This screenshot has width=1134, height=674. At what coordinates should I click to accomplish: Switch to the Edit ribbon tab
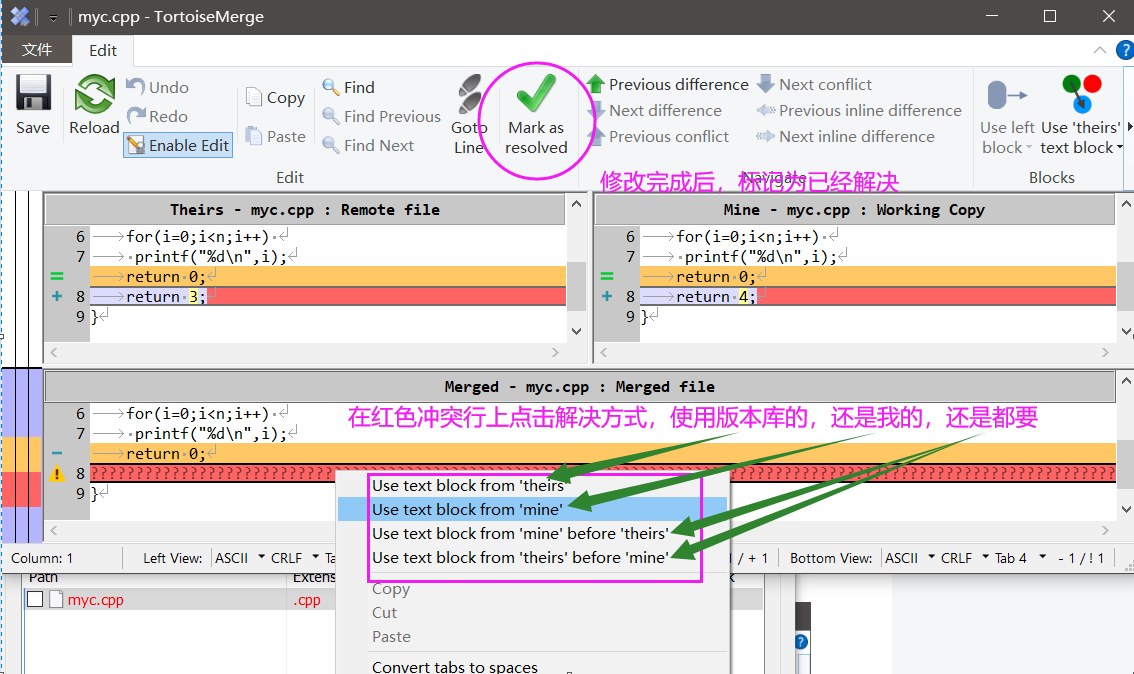tap(103, 50)
